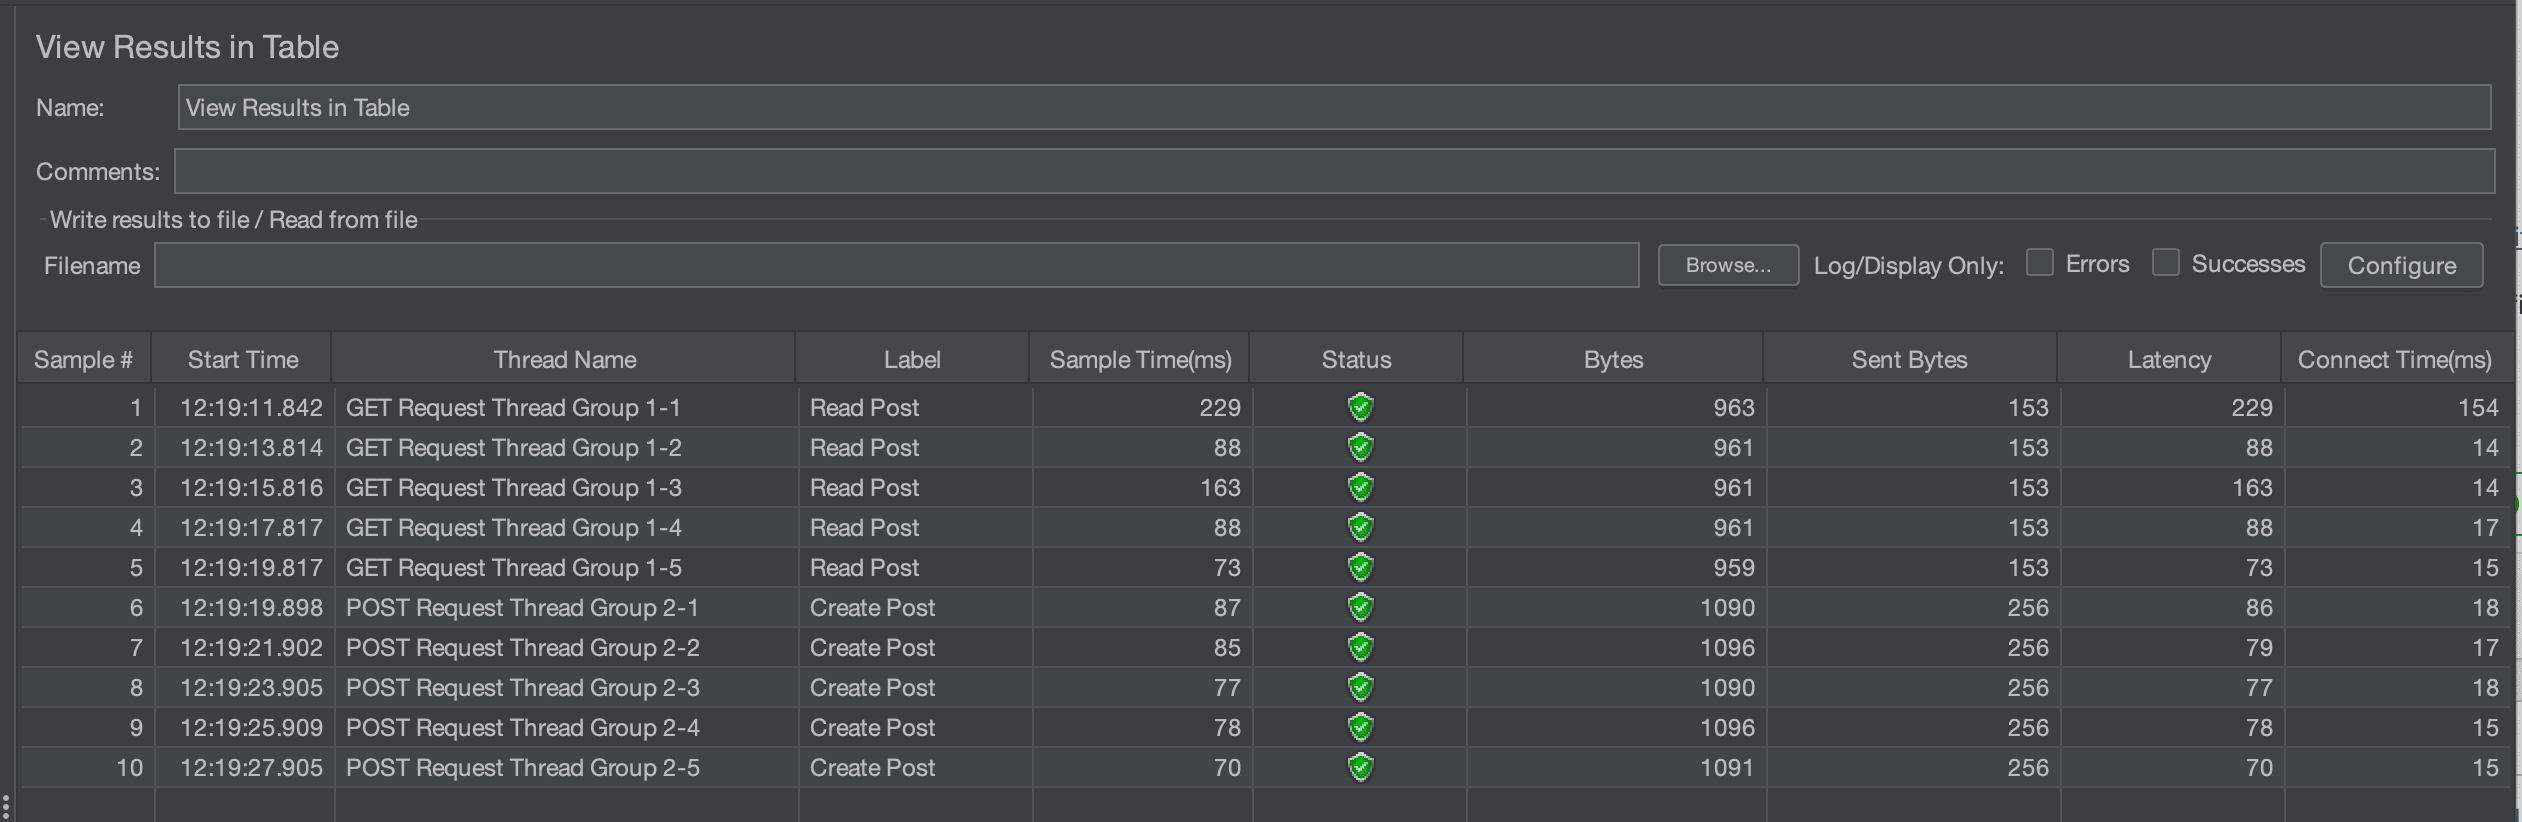Enable the Errors only checkbox
Screen dimensions: 2522x822
pyautogui.click(x=2039, y=263)
